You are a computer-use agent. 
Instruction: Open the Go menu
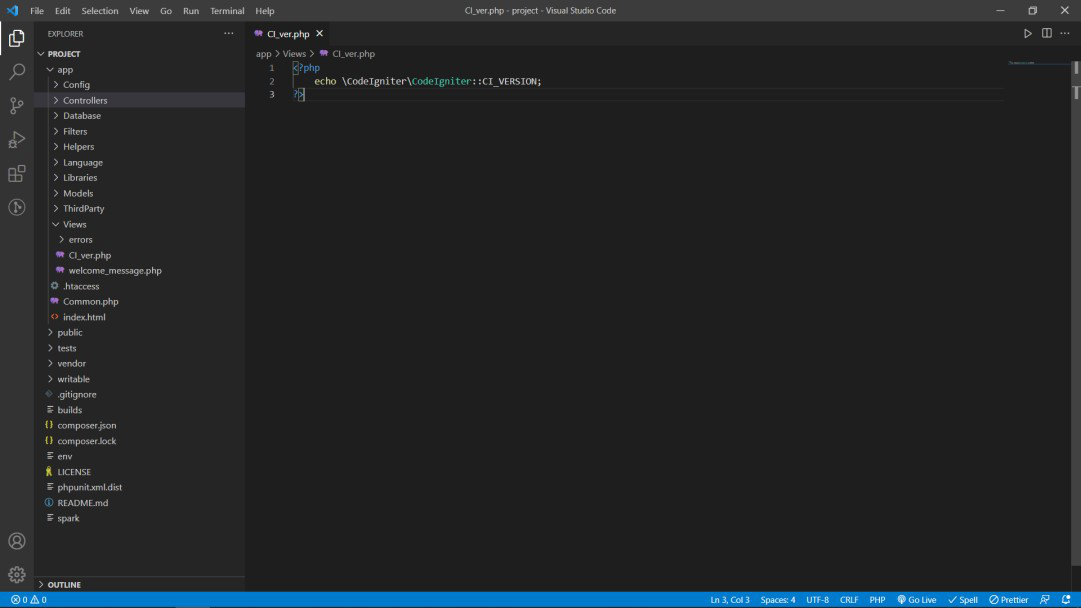tap(166, 10)
